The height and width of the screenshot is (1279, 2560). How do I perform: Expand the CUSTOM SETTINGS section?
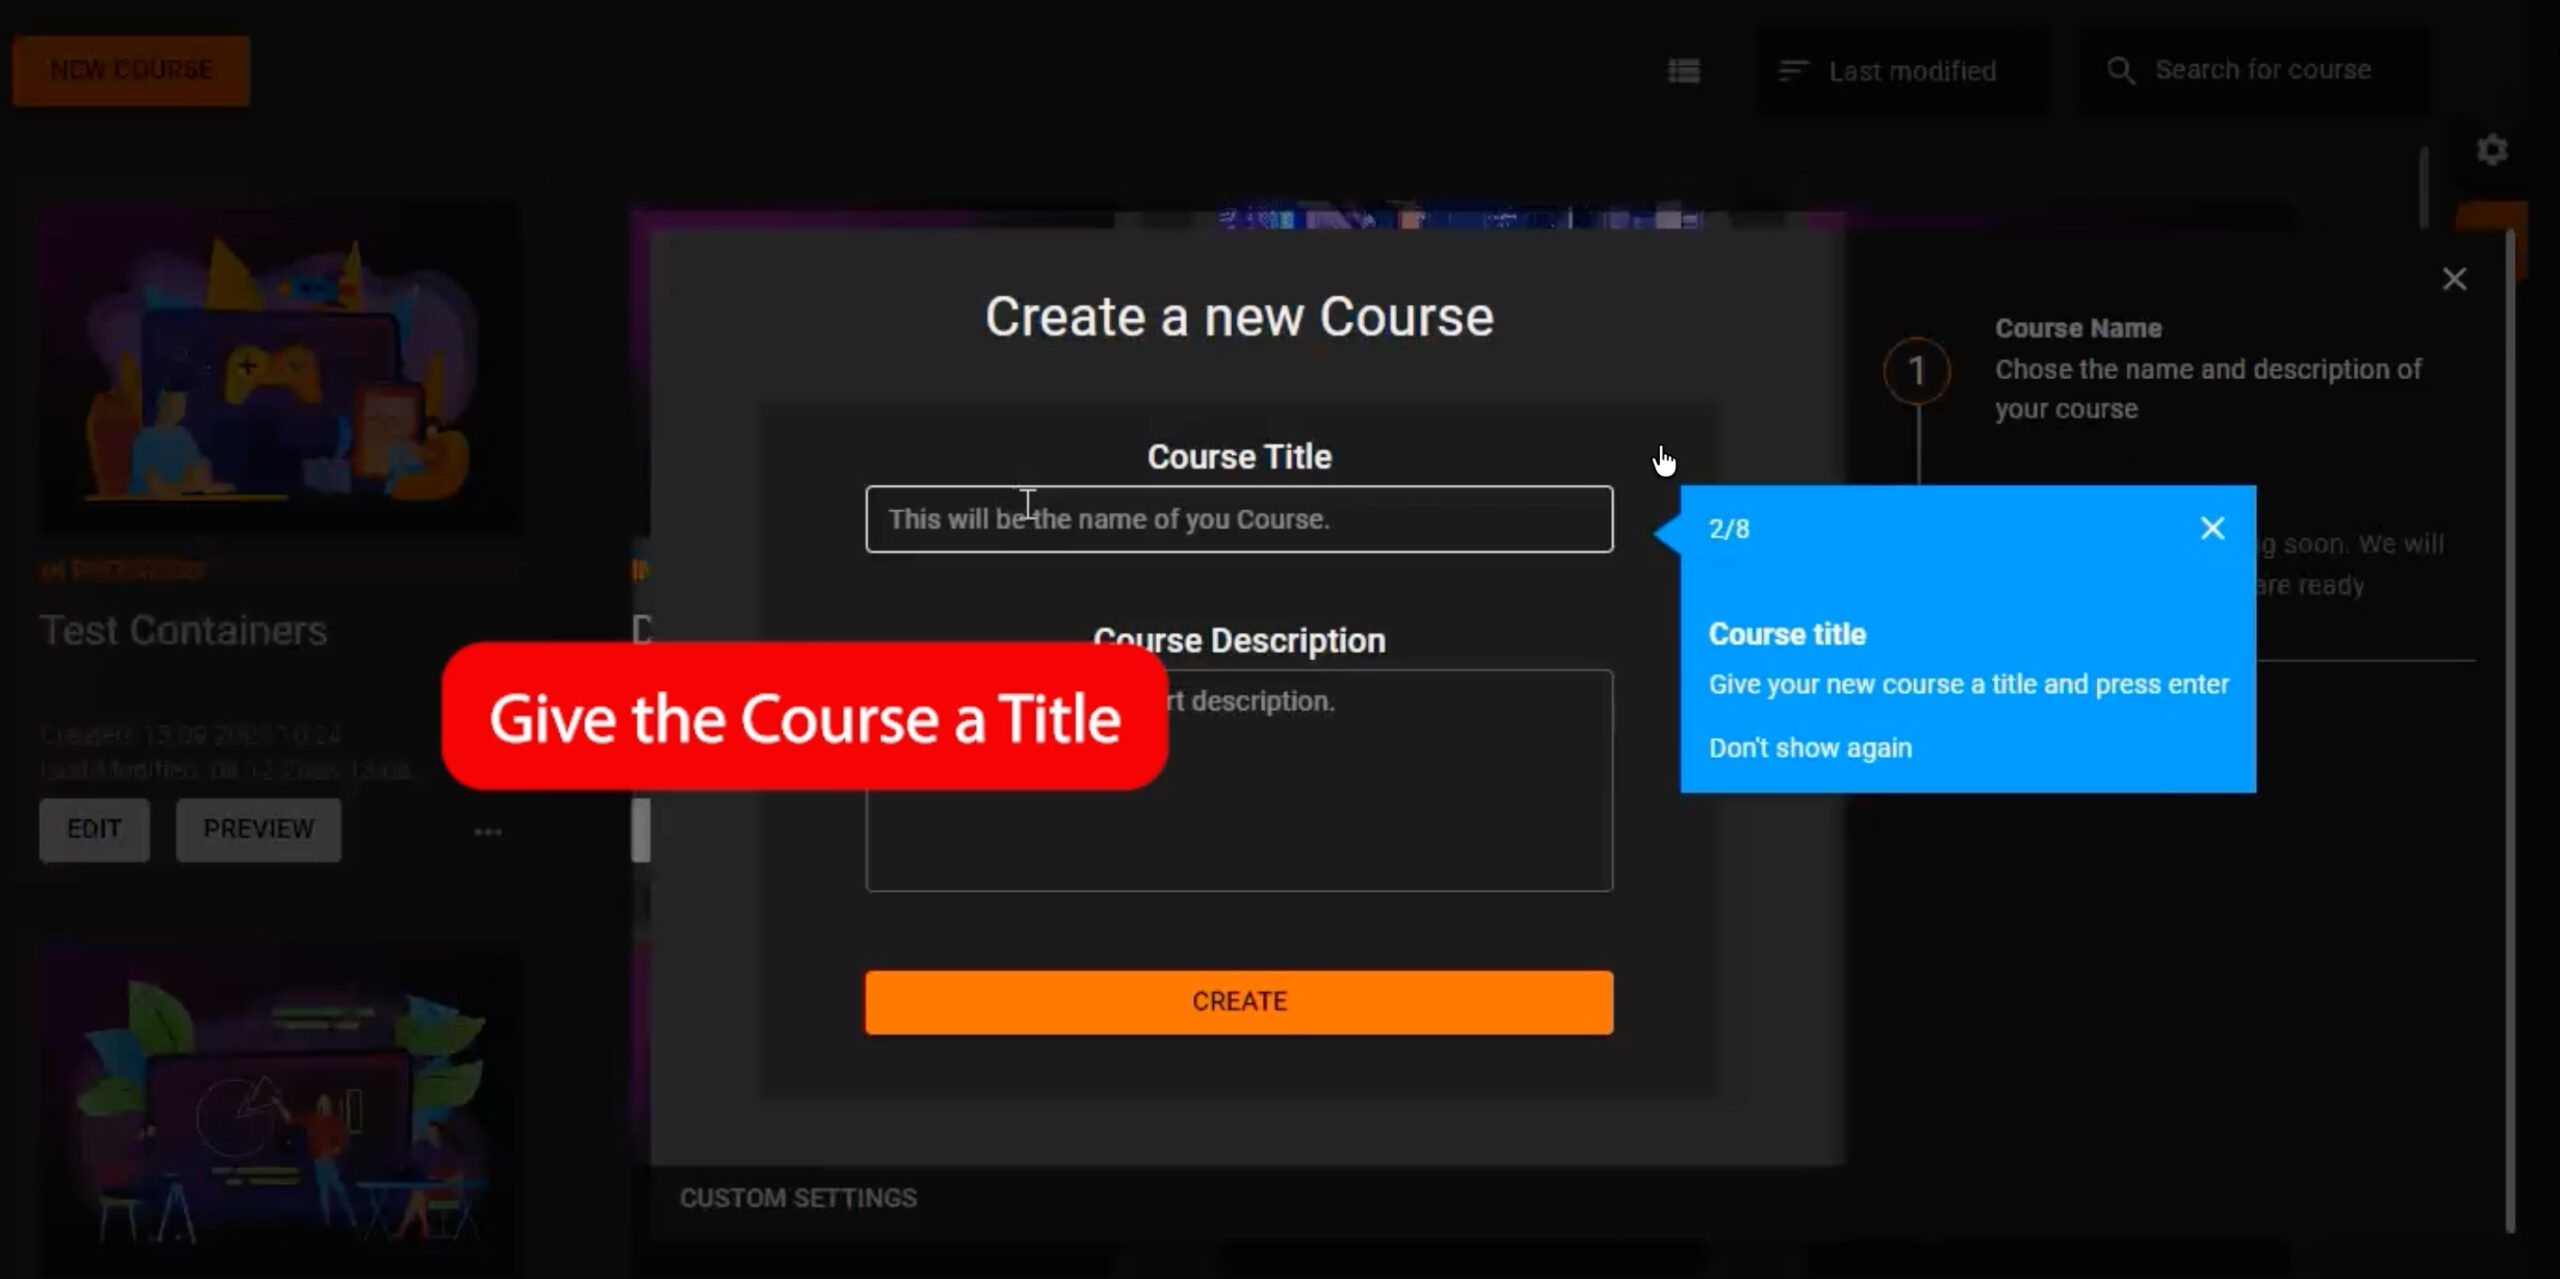tap(797, 1197)
